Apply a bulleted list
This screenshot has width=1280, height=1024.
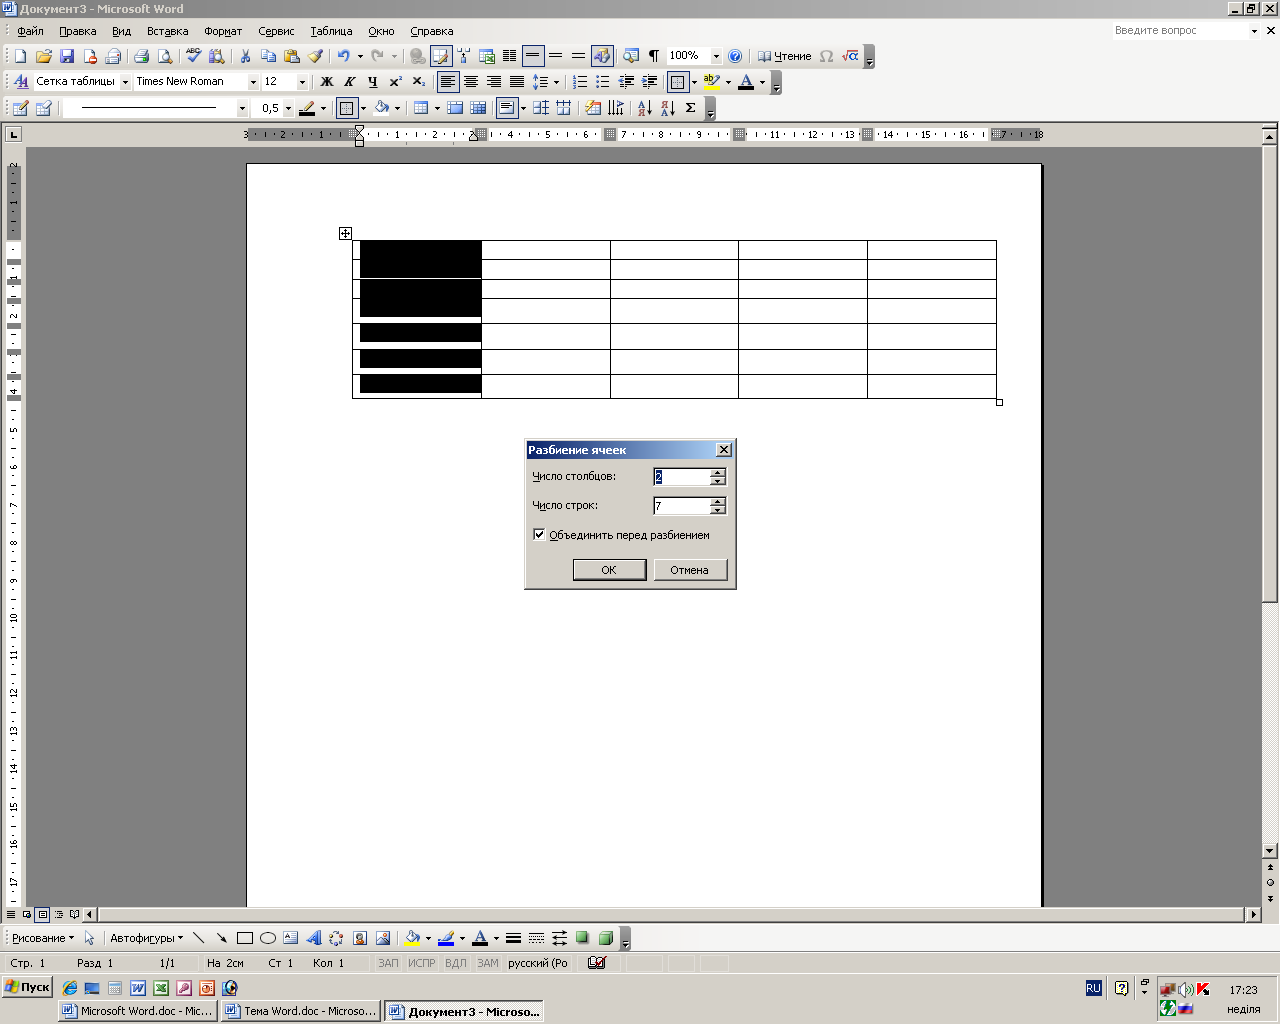click(602, 82)
